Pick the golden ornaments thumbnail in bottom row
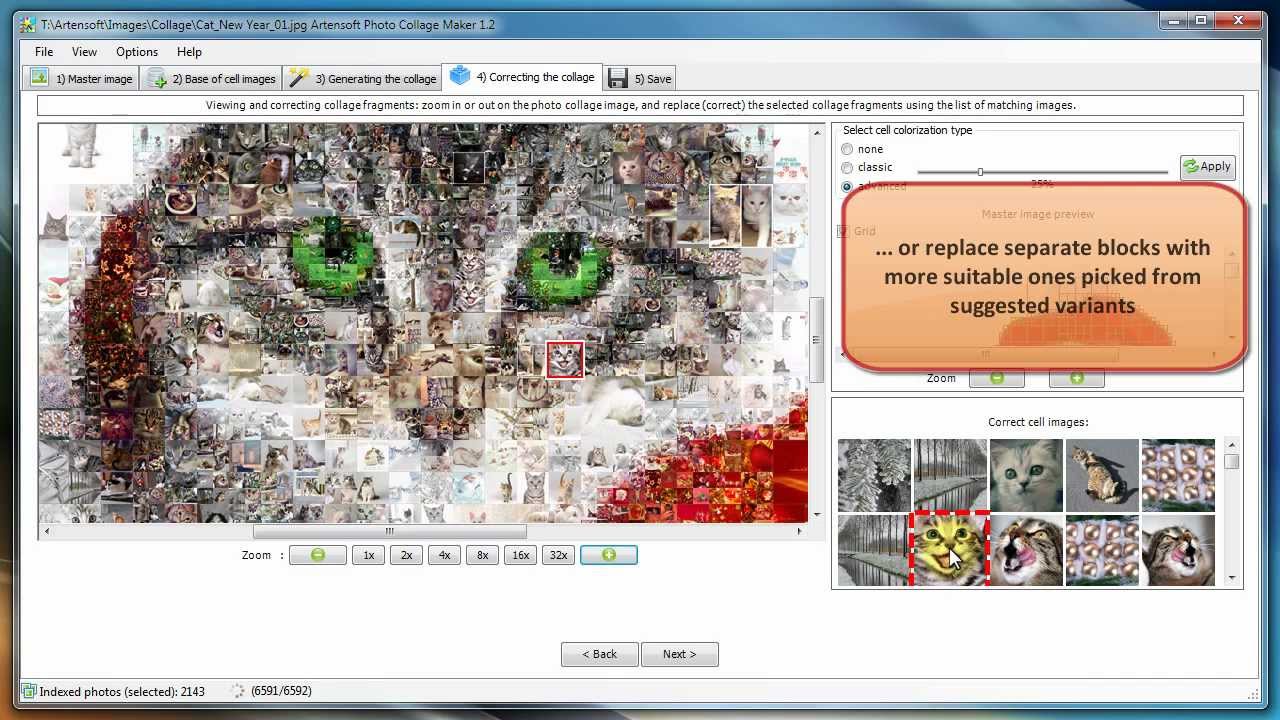 pyautogui.click(x=1102, y=550)
